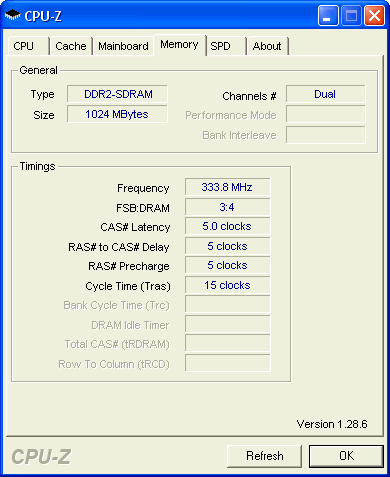Click the OK button
Image resolution: width=390 pixels, height=477 pixels.
pos(346,456)
